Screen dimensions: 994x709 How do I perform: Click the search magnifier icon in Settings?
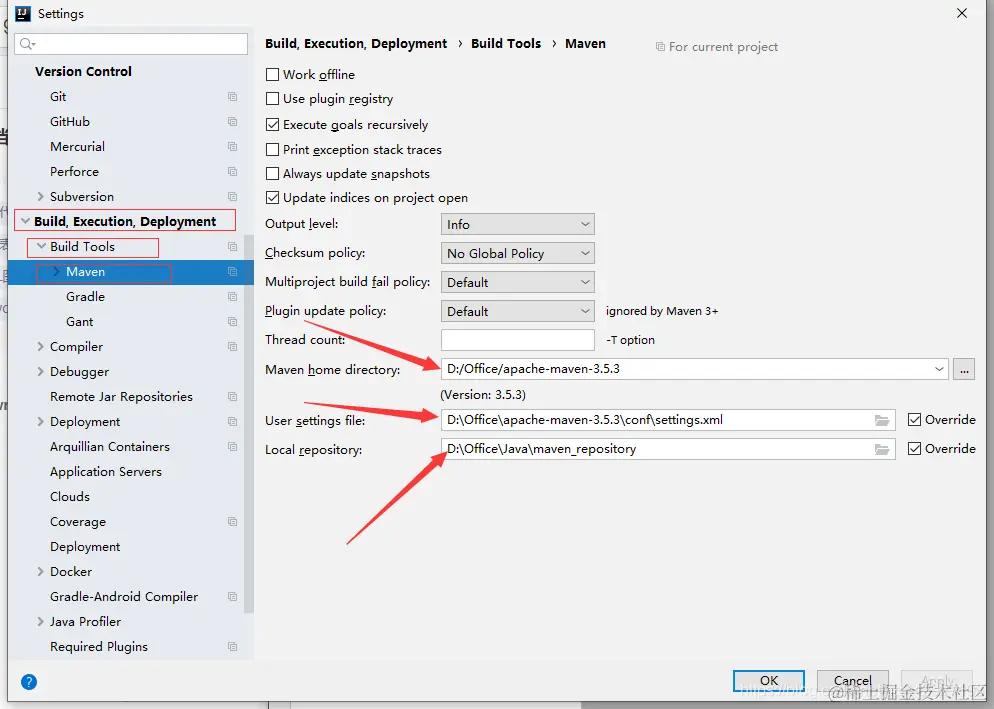coord(27,44)
